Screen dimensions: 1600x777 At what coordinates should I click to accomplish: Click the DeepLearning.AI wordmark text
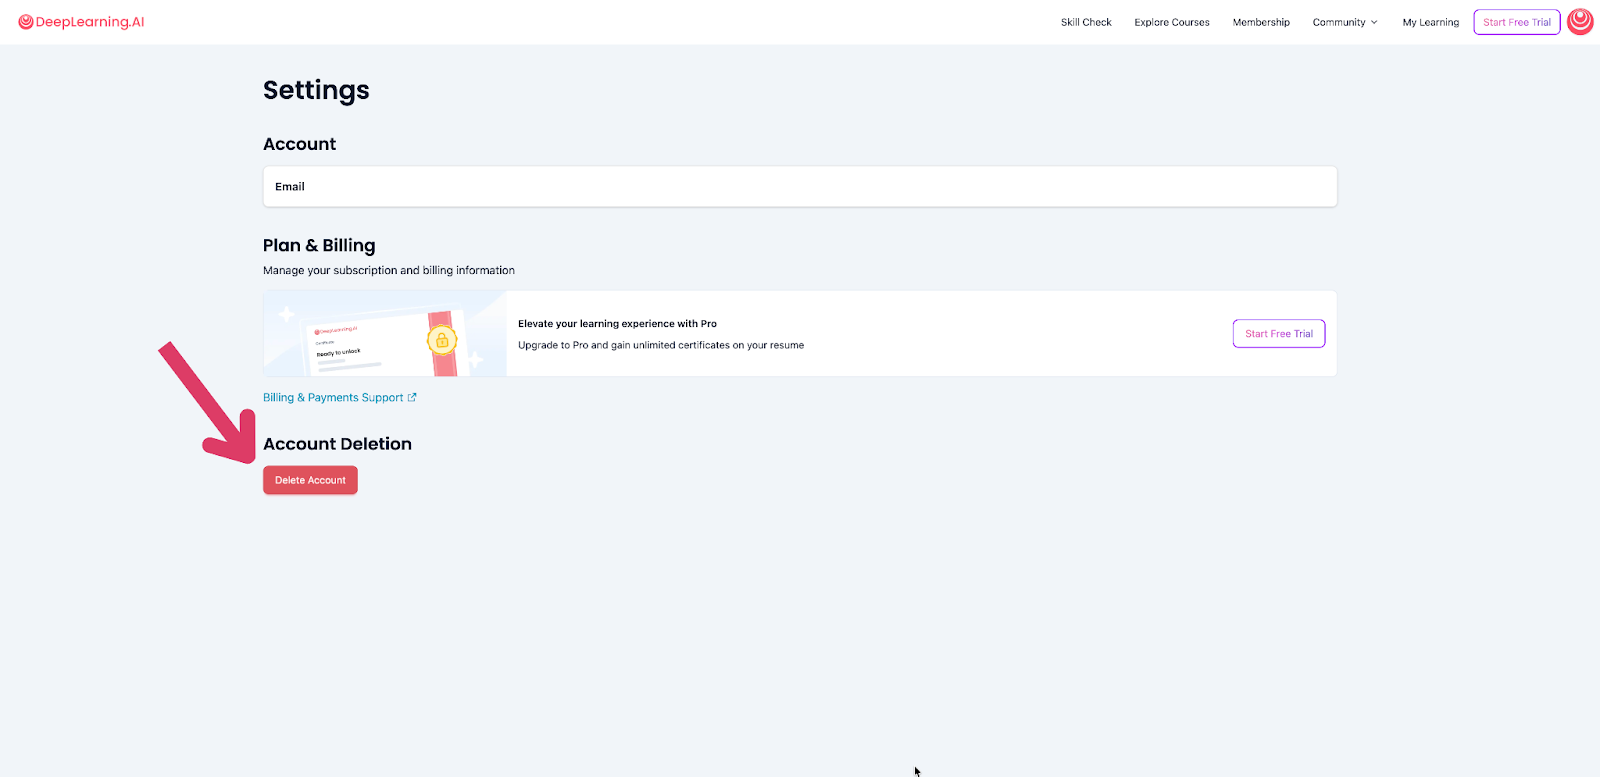(90, 22)
